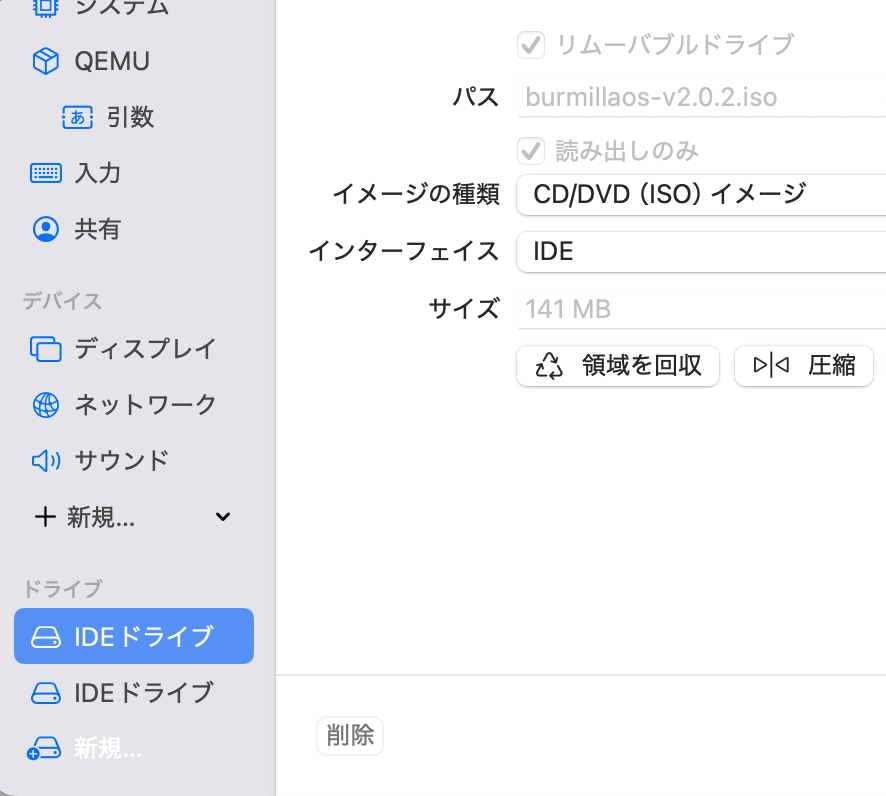886x796 pixels.
Task: Select the サウンド speaker icon
Action: (46, 461)
